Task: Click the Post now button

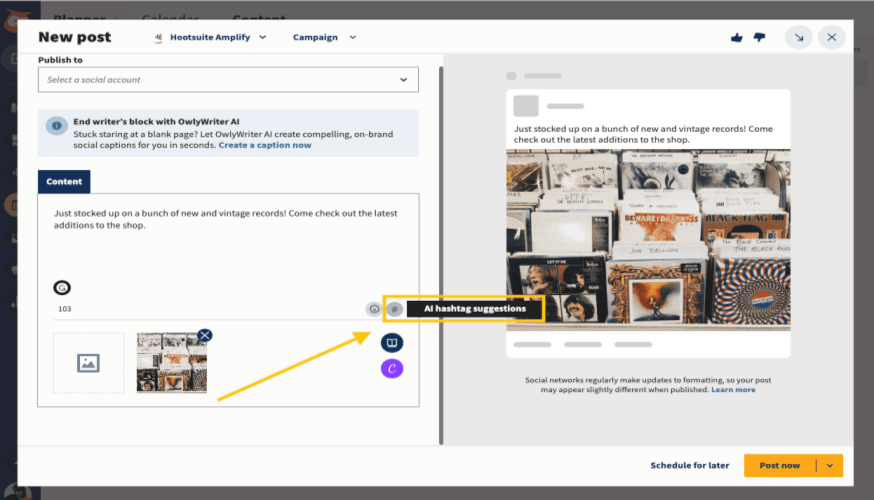Action: click(x=779, y=465)
